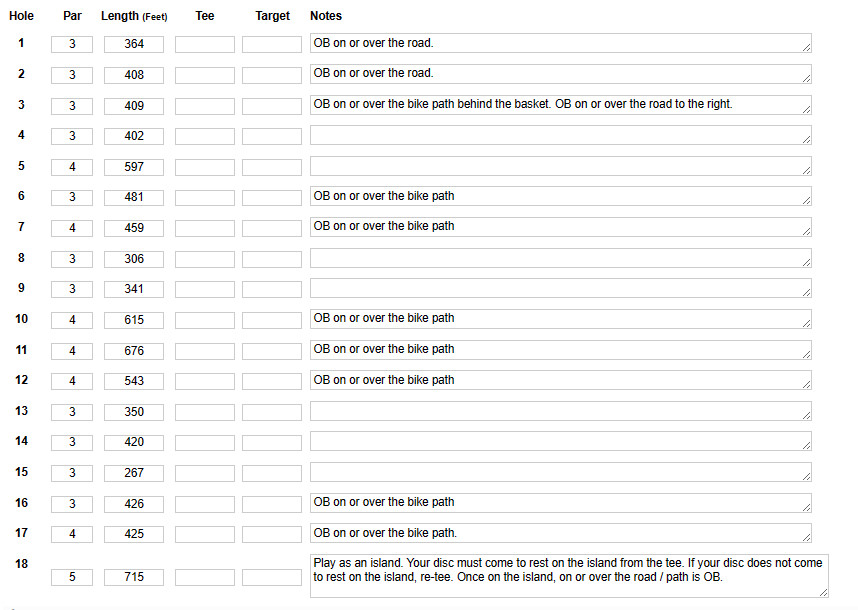Focus the Target field for hole 18
This screenshot has width=858, height=610.
click(272, 577)
